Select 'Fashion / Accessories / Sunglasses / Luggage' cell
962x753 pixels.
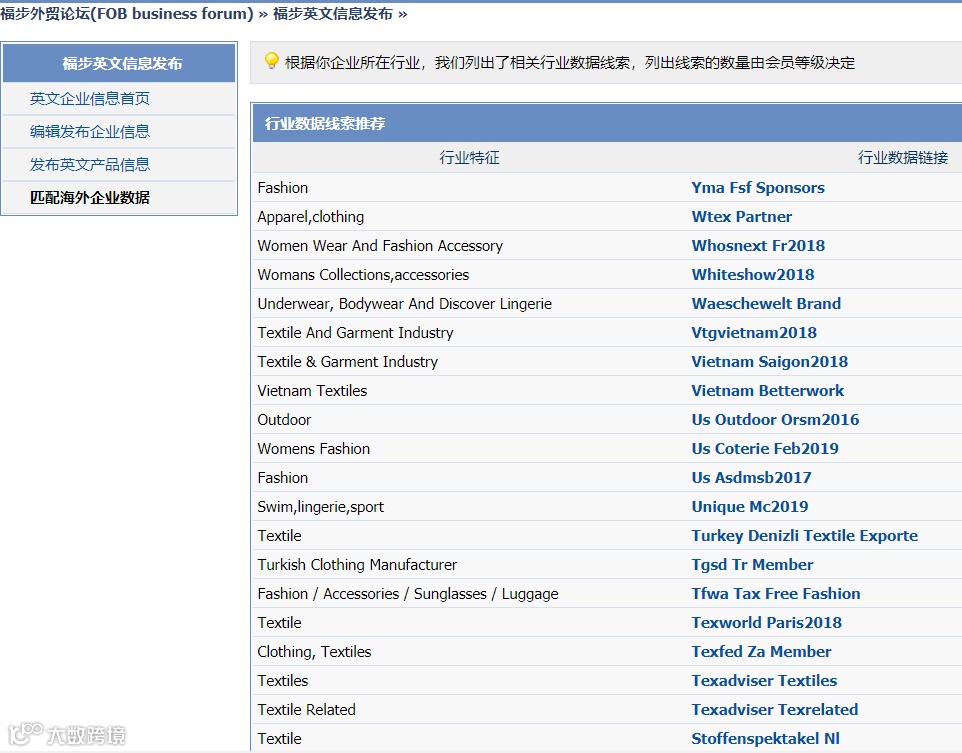pyautogui.click(x=408, y=593)
